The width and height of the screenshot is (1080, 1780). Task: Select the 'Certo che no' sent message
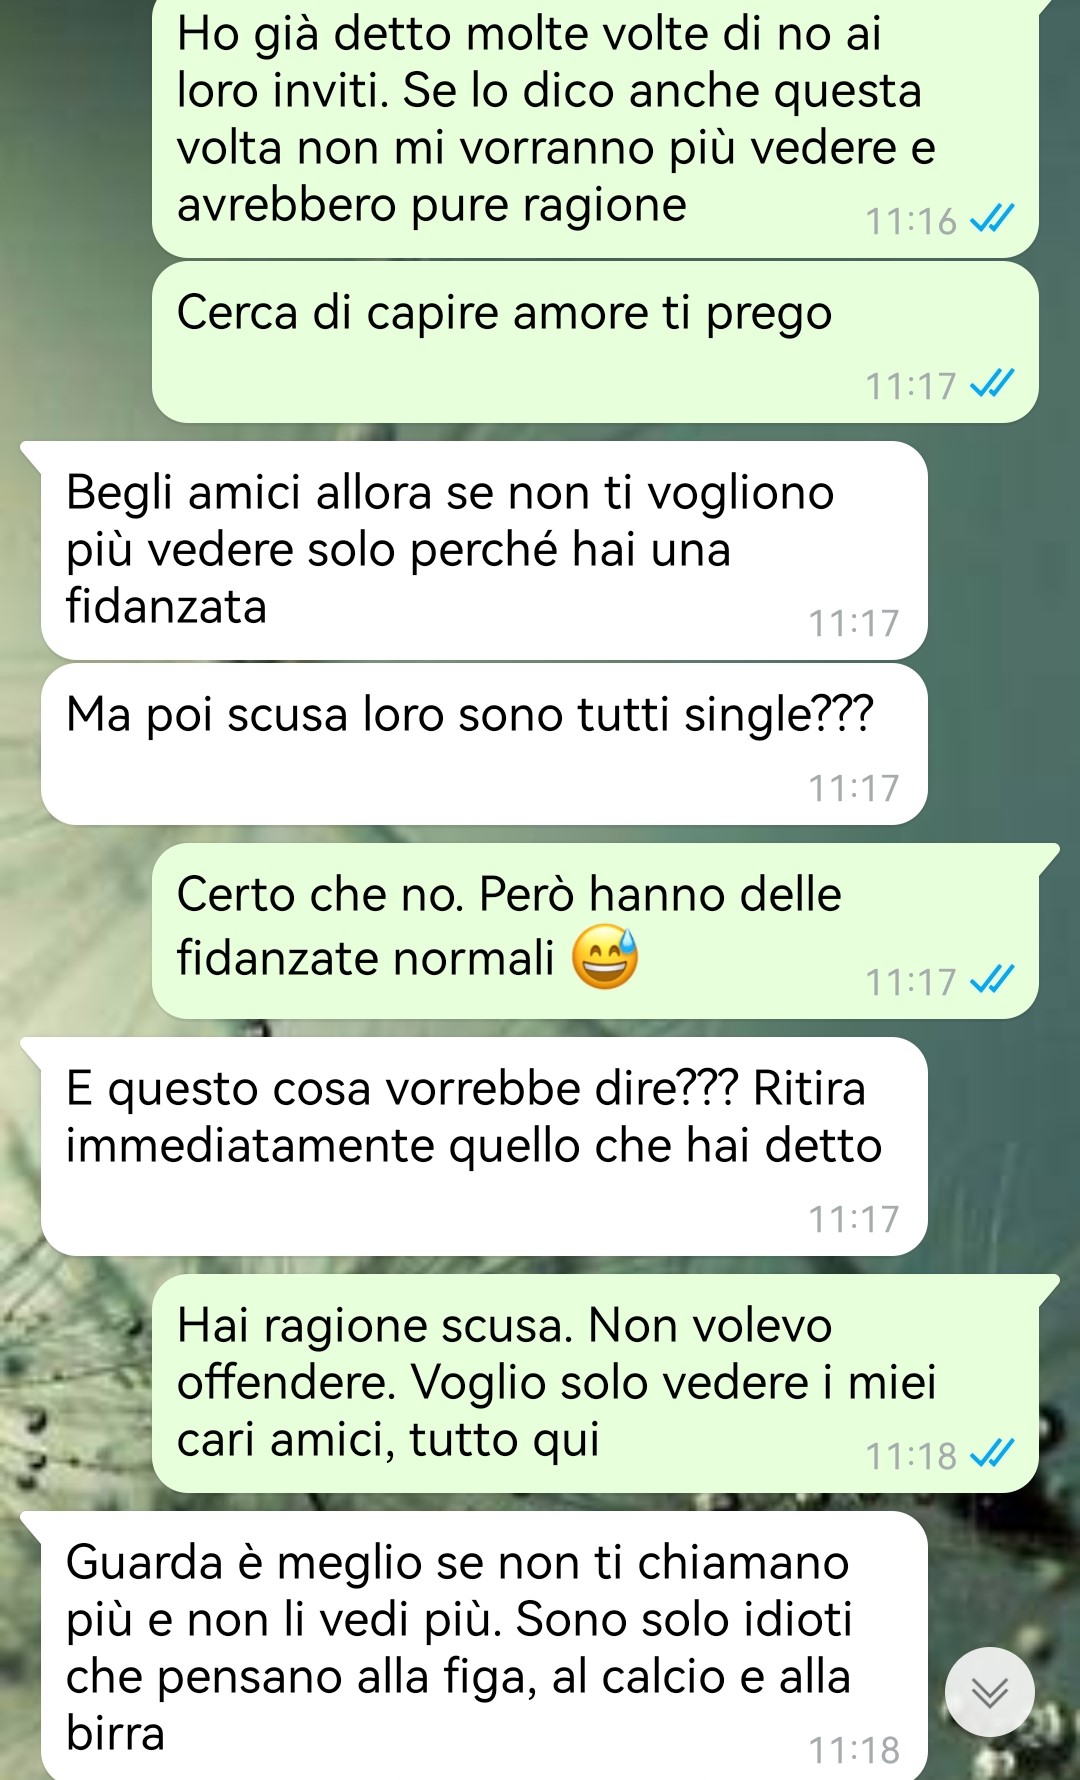click(595, 931)
